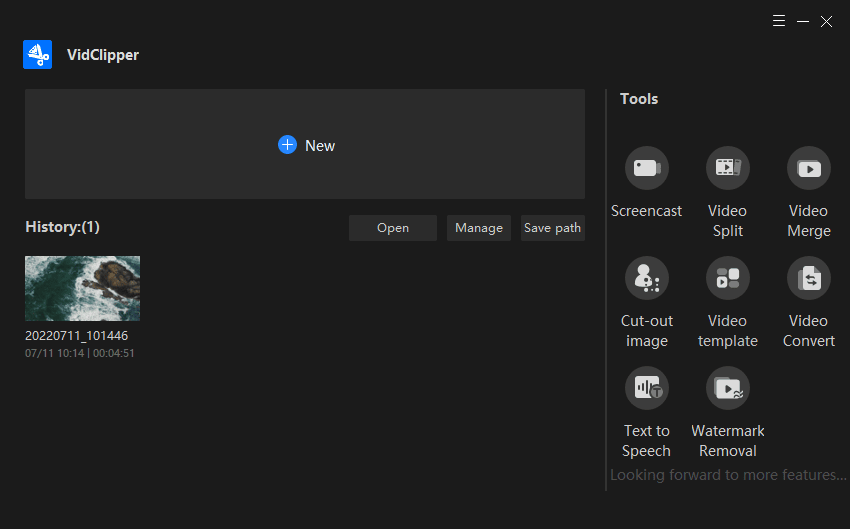Launch the Video Split tool
This screenshot has width=850, height=529.
coord(727,168)
